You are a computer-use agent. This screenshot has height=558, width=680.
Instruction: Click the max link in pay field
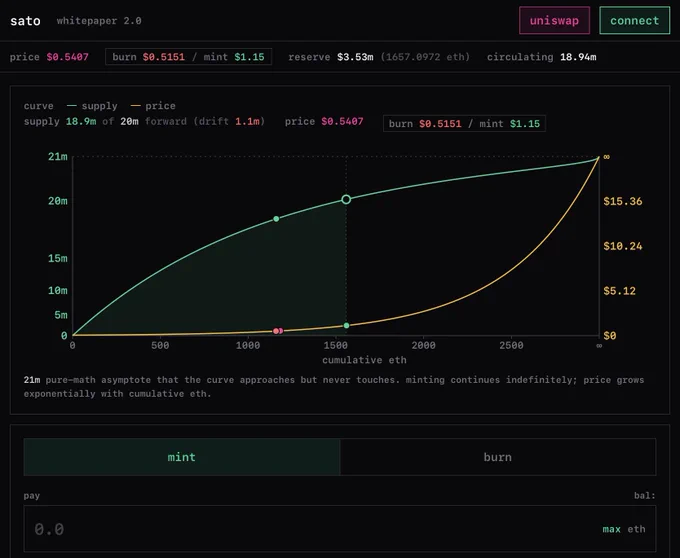click(611, 529)
